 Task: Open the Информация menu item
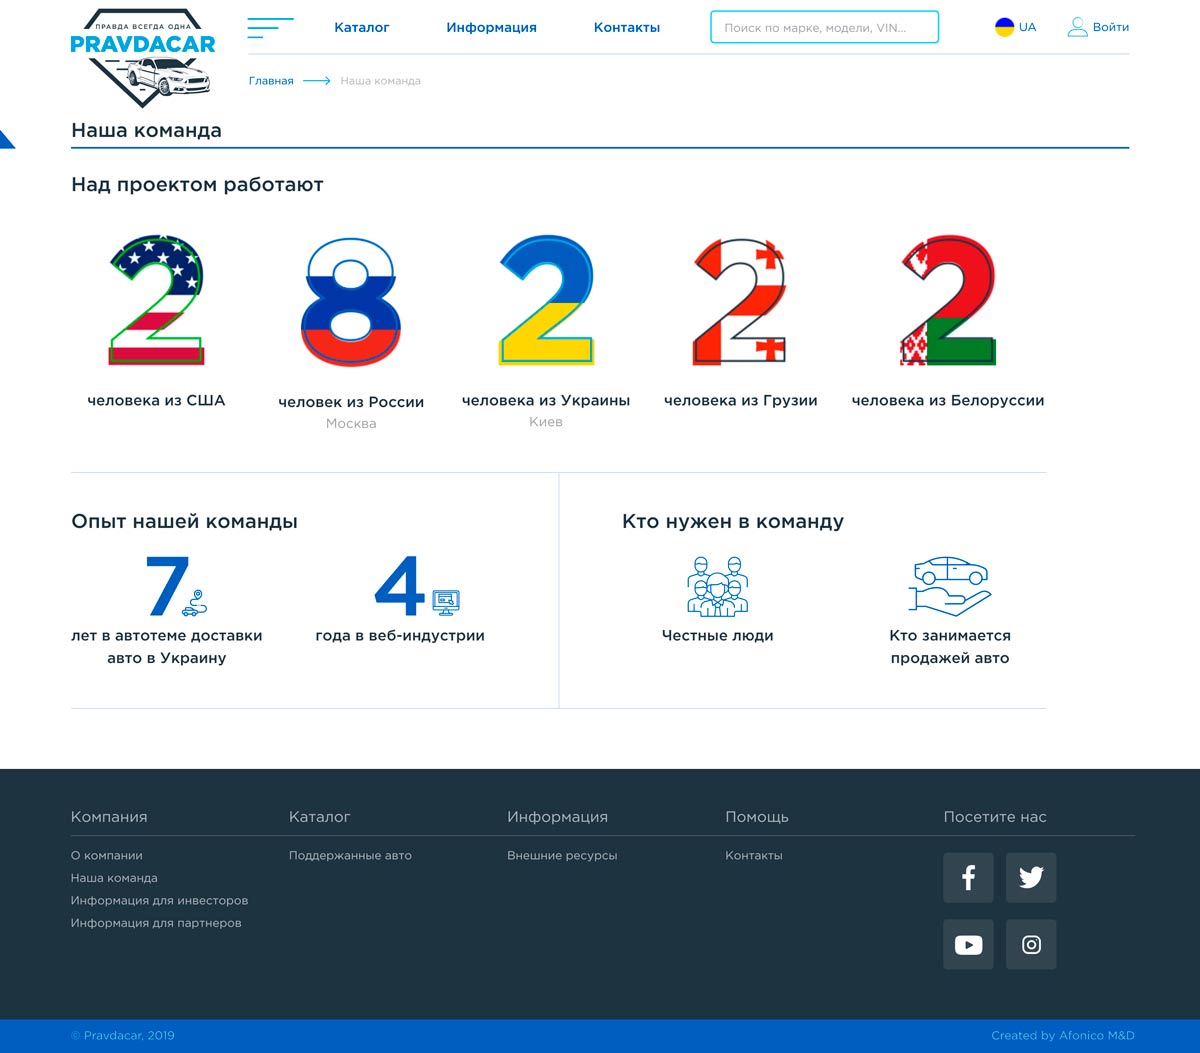pyautogui.click(x=492, y=27)
